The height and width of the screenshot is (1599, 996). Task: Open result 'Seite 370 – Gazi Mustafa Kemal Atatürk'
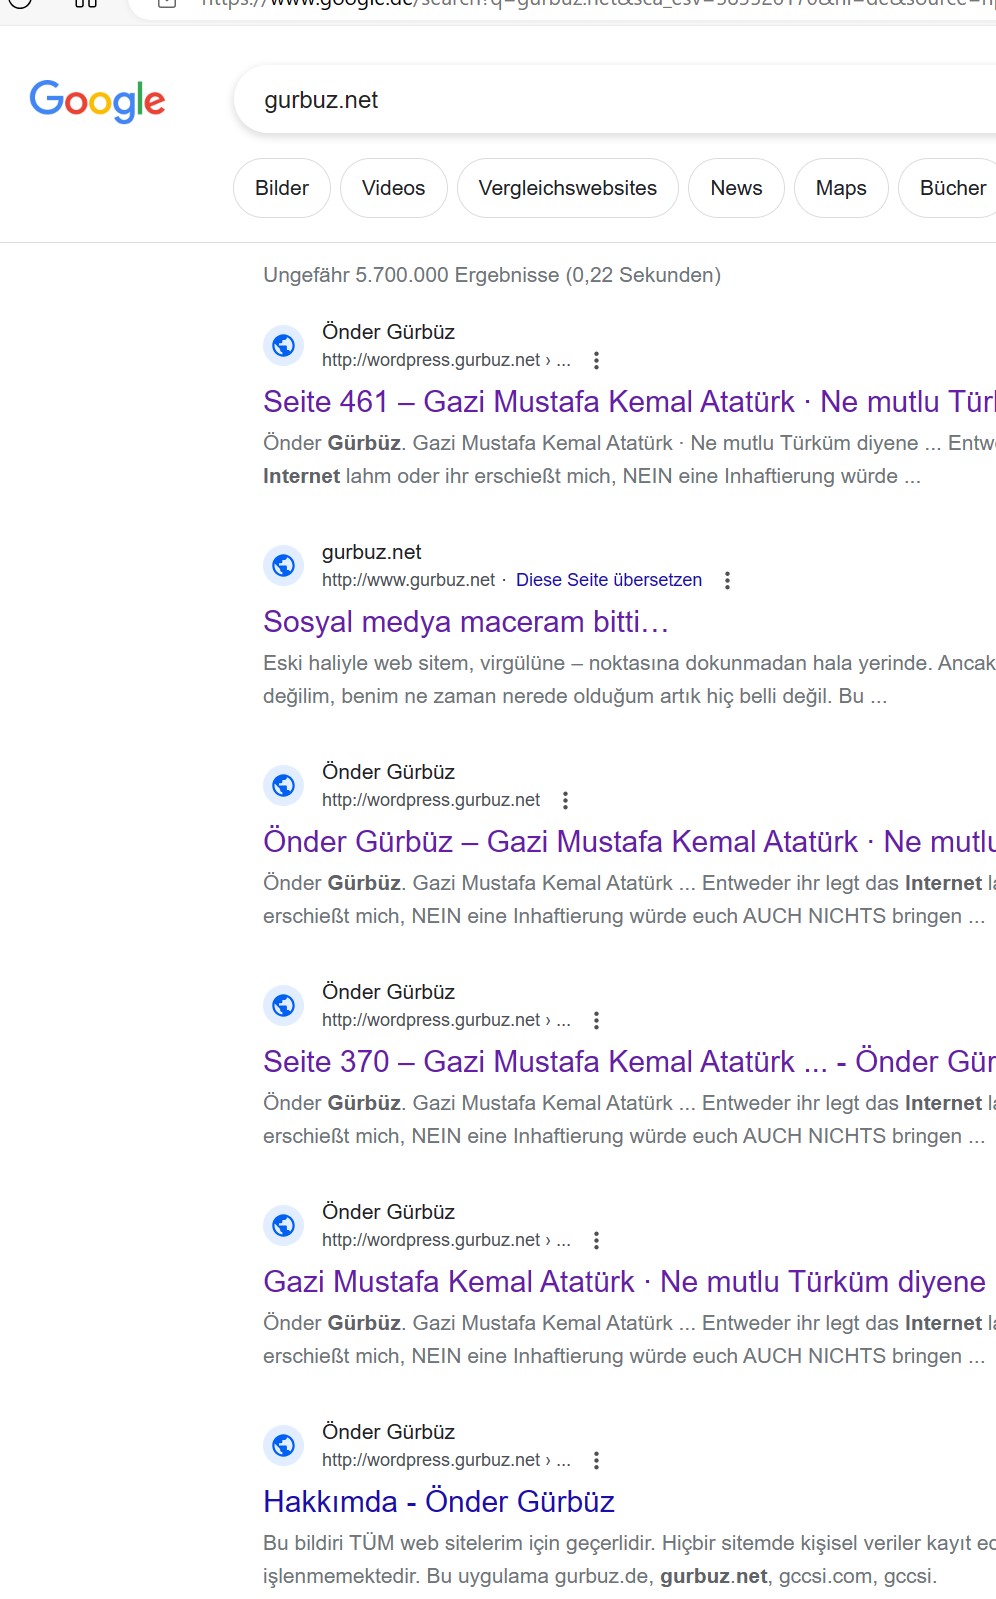pyautogui.click(x=629, y=1062)
